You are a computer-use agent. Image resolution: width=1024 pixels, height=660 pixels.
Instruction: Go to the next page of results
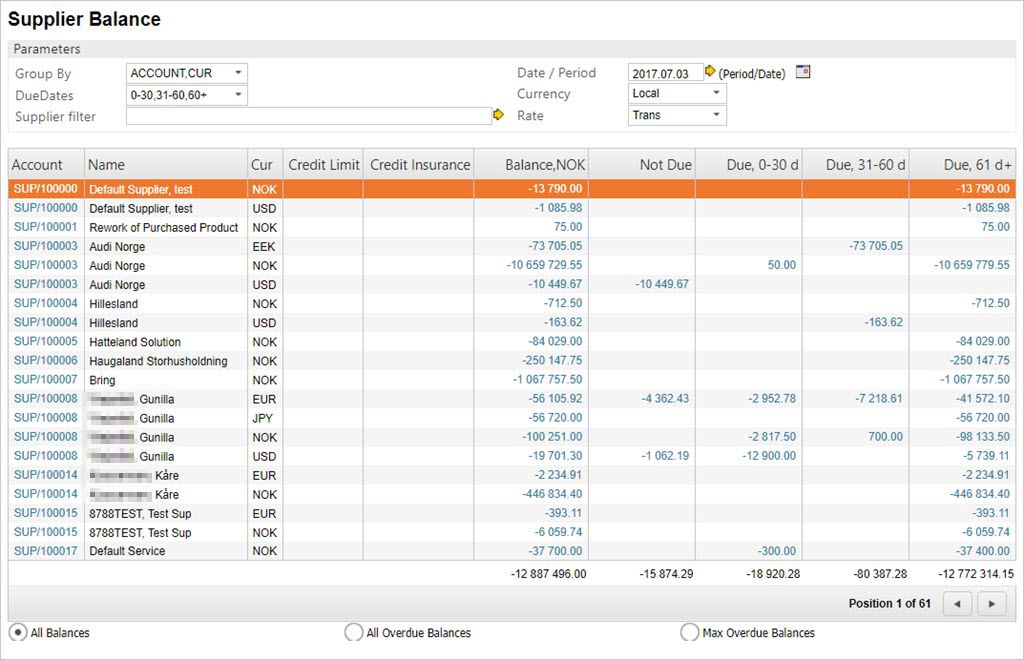(x=991, y=604)
